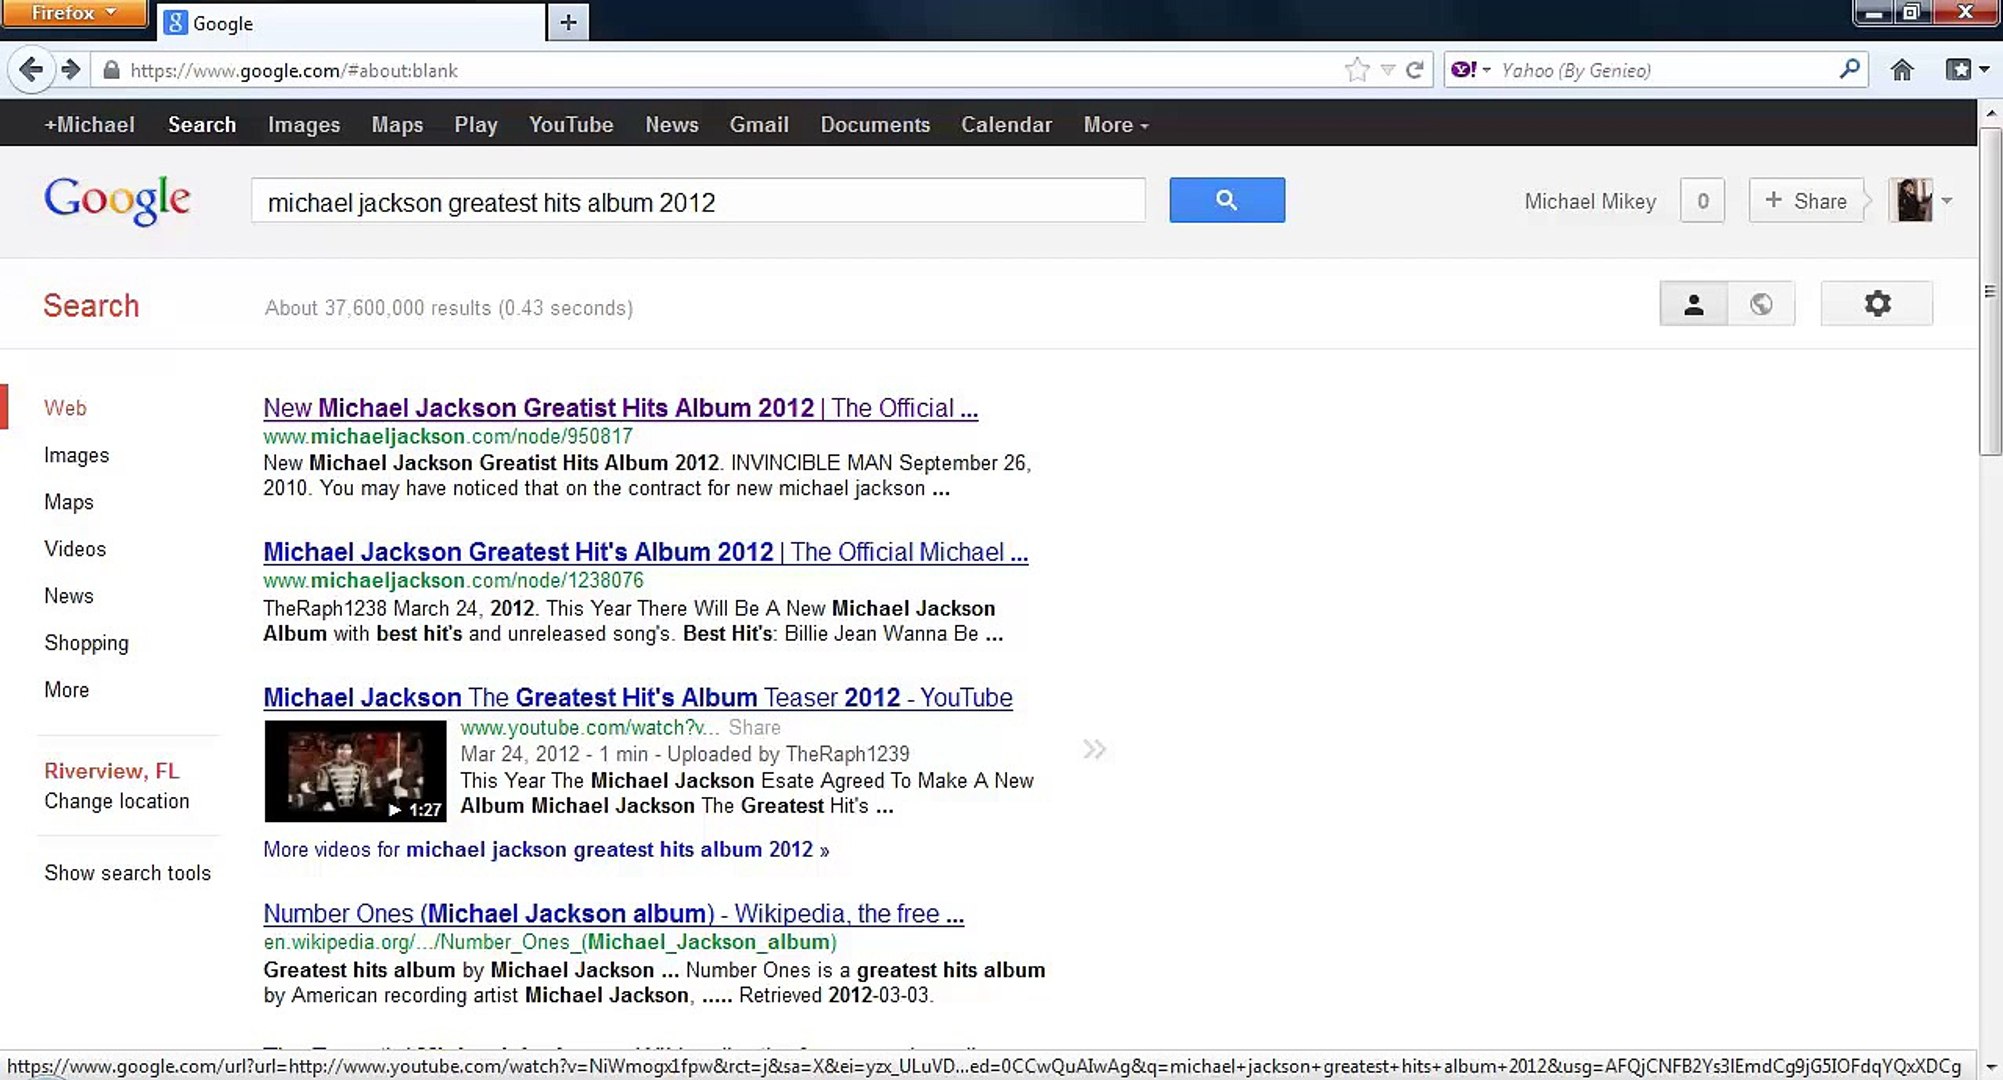Click the page vertical scrollbar thumb
Screen dimensions: 2003x1080
1989,290
